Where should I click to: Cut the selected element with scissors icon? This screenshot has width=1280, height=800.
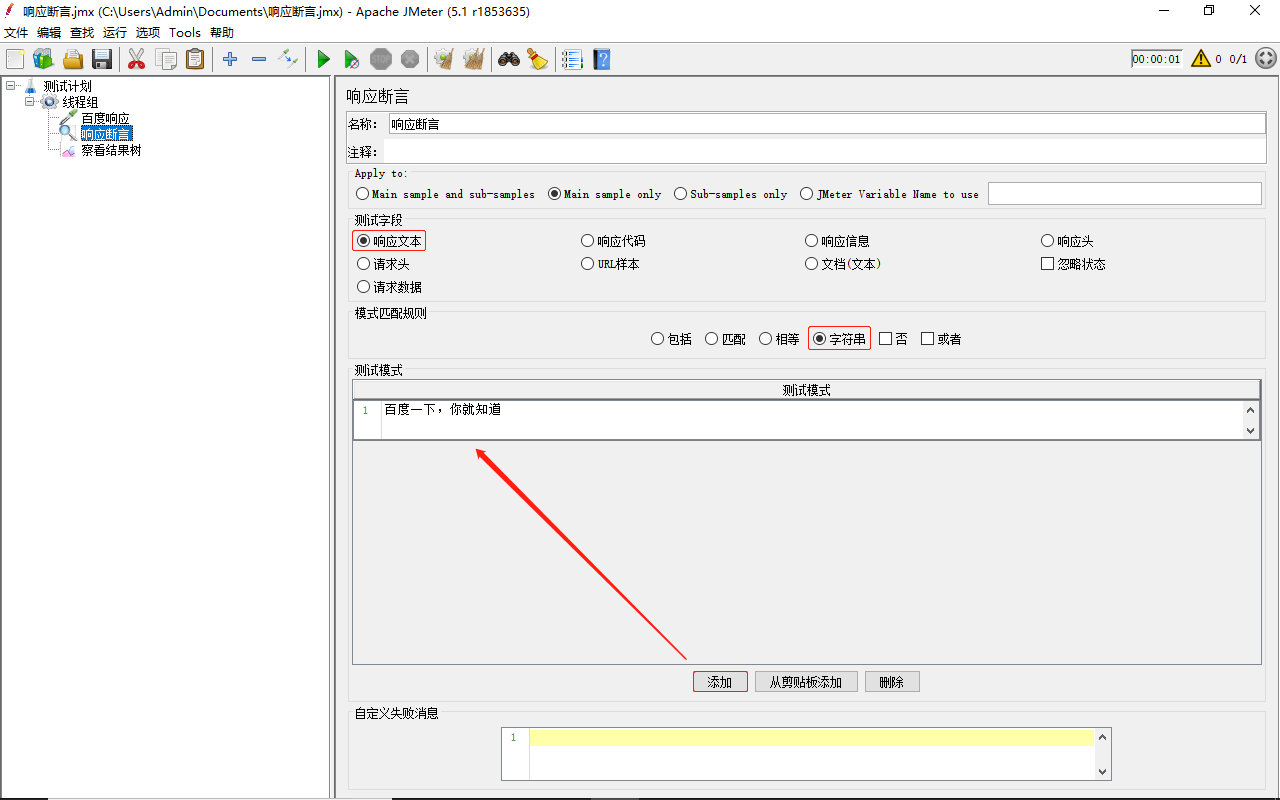[136, 59]
